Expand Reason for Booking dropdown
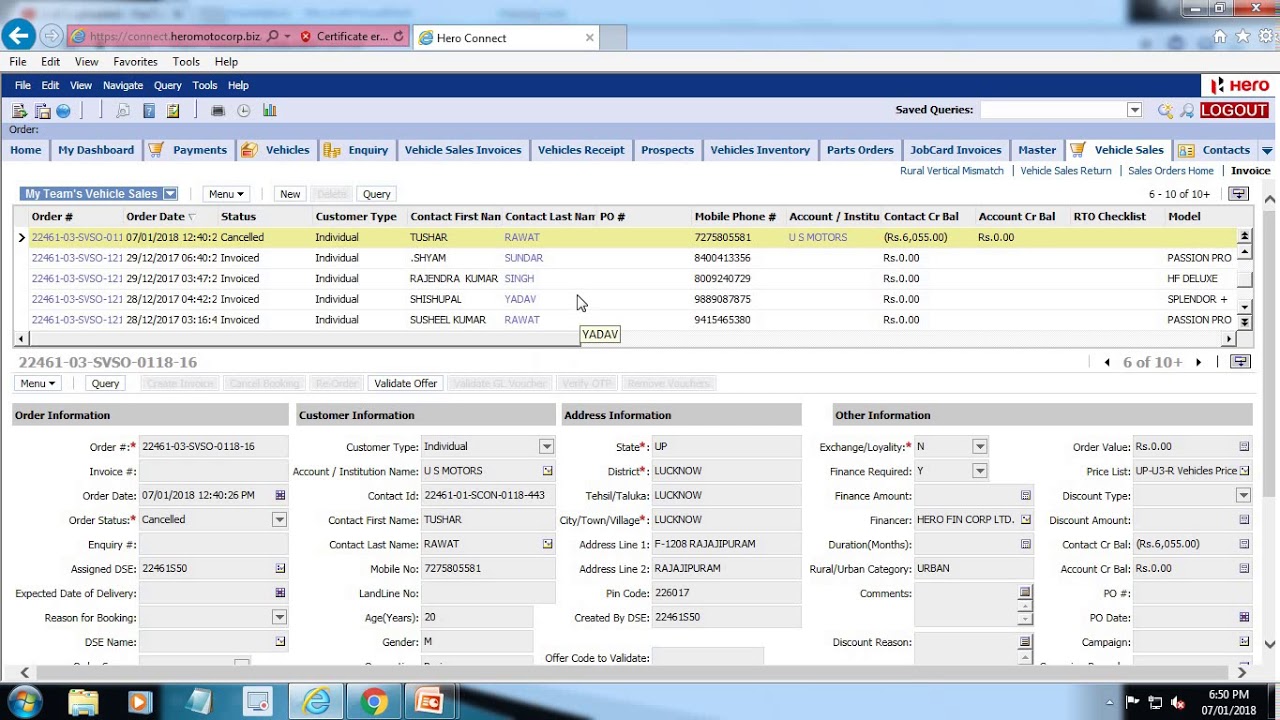Image resolution: width=1280 pixels, height=720 pixels. [279, 617]
